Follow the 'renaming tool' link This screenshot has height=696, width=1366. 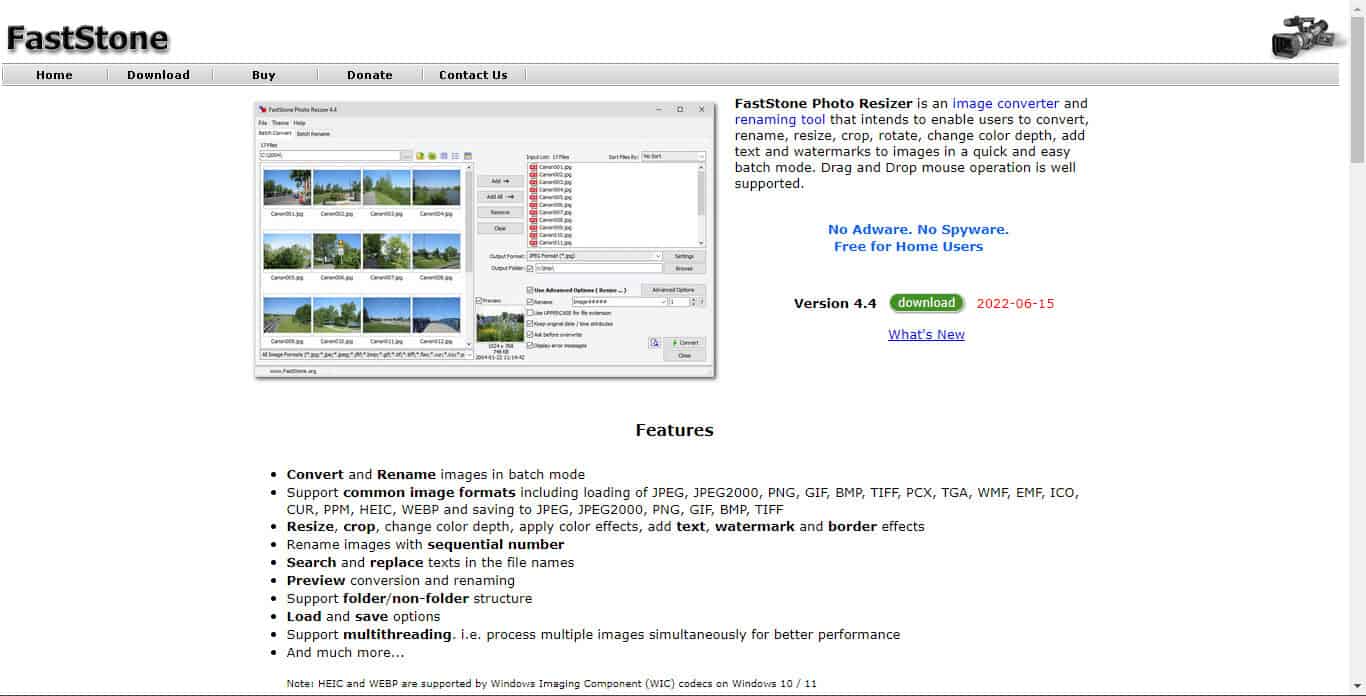coord(780,119)
